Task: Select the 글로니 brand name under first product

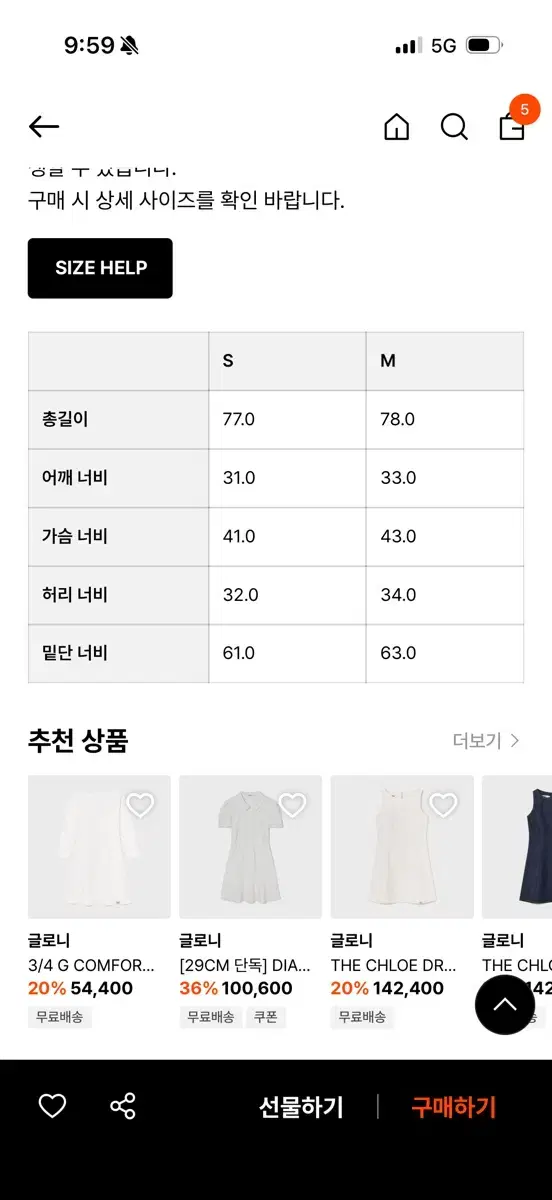Action: click(x=49, y=941)
